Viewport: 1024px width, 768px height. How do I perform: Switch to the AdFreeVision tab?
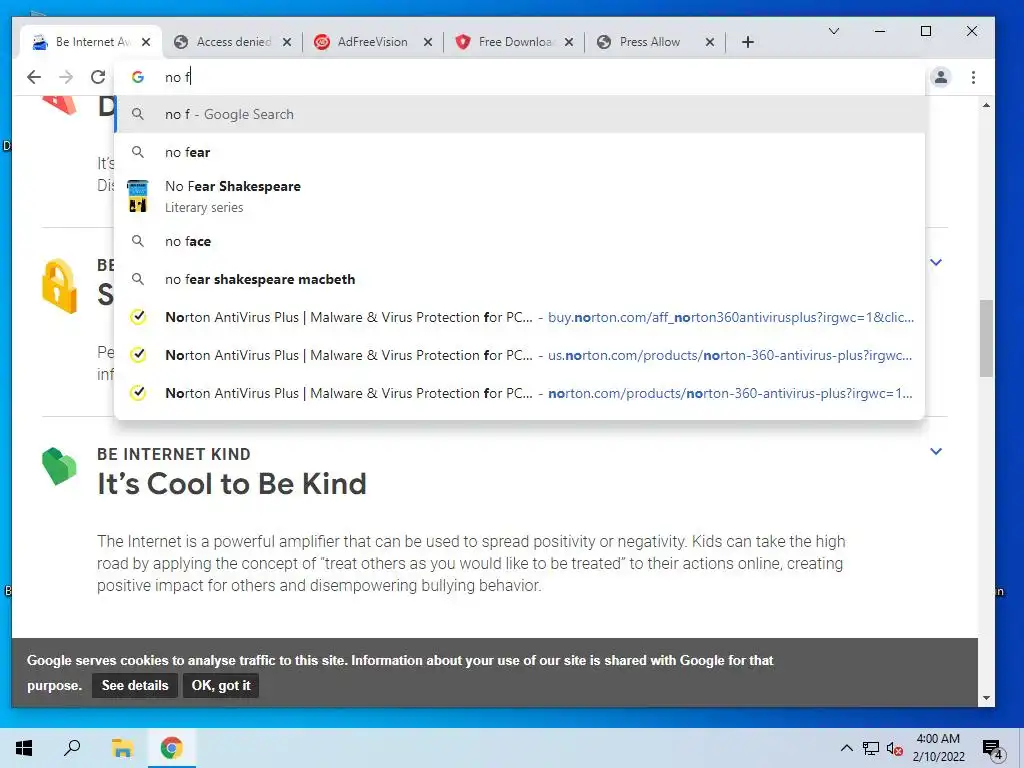372,42
